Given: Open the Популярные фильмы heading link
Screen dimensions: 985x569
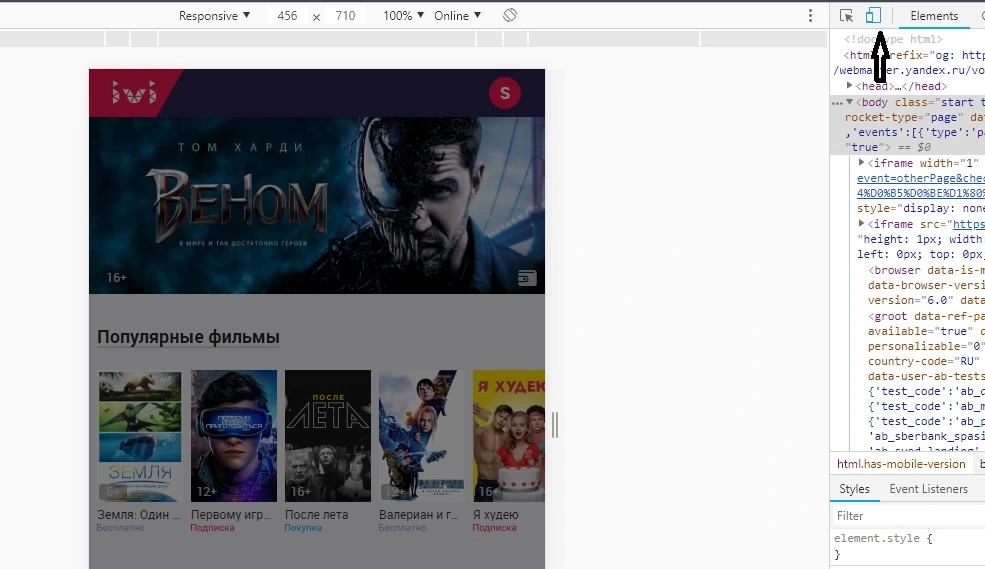Looking at the screenshot, I should (x=188, y=337).
